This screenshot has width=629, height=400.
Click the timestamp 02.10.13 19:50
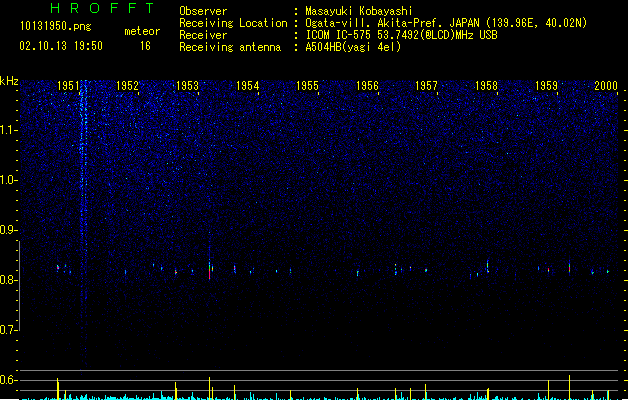61,46
